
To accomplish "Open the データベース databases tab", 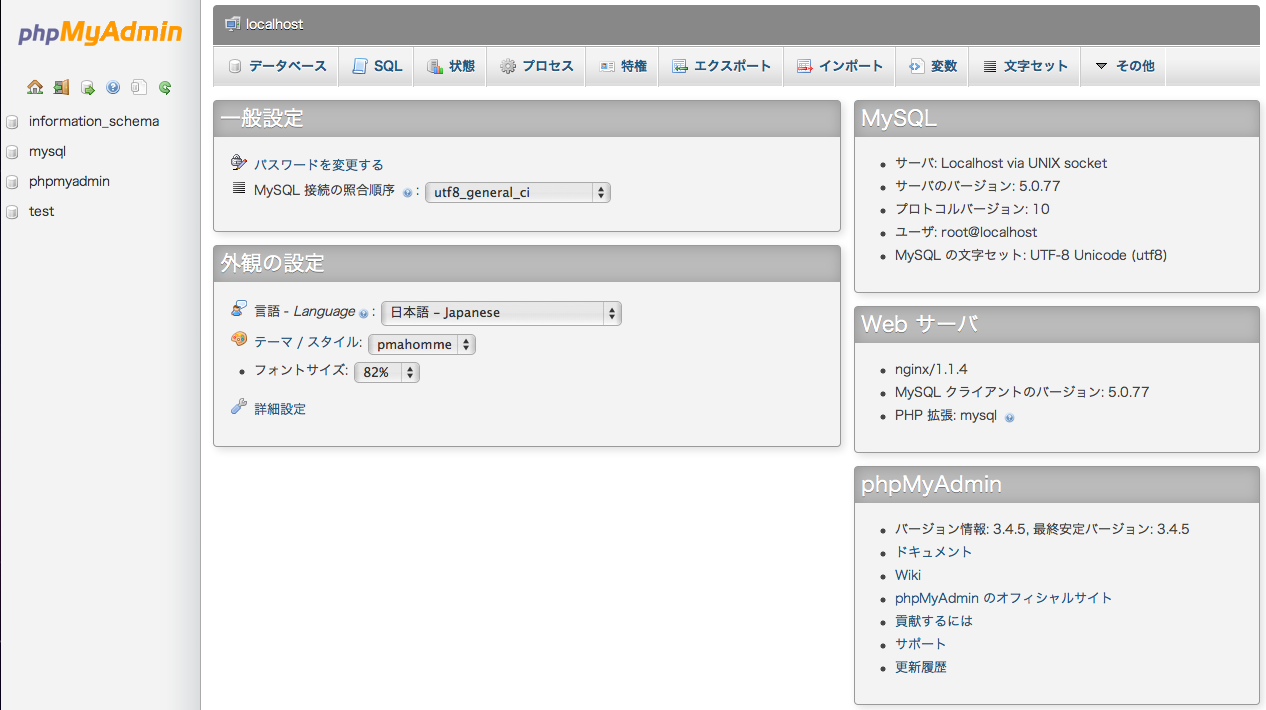I will click(277, 66).
